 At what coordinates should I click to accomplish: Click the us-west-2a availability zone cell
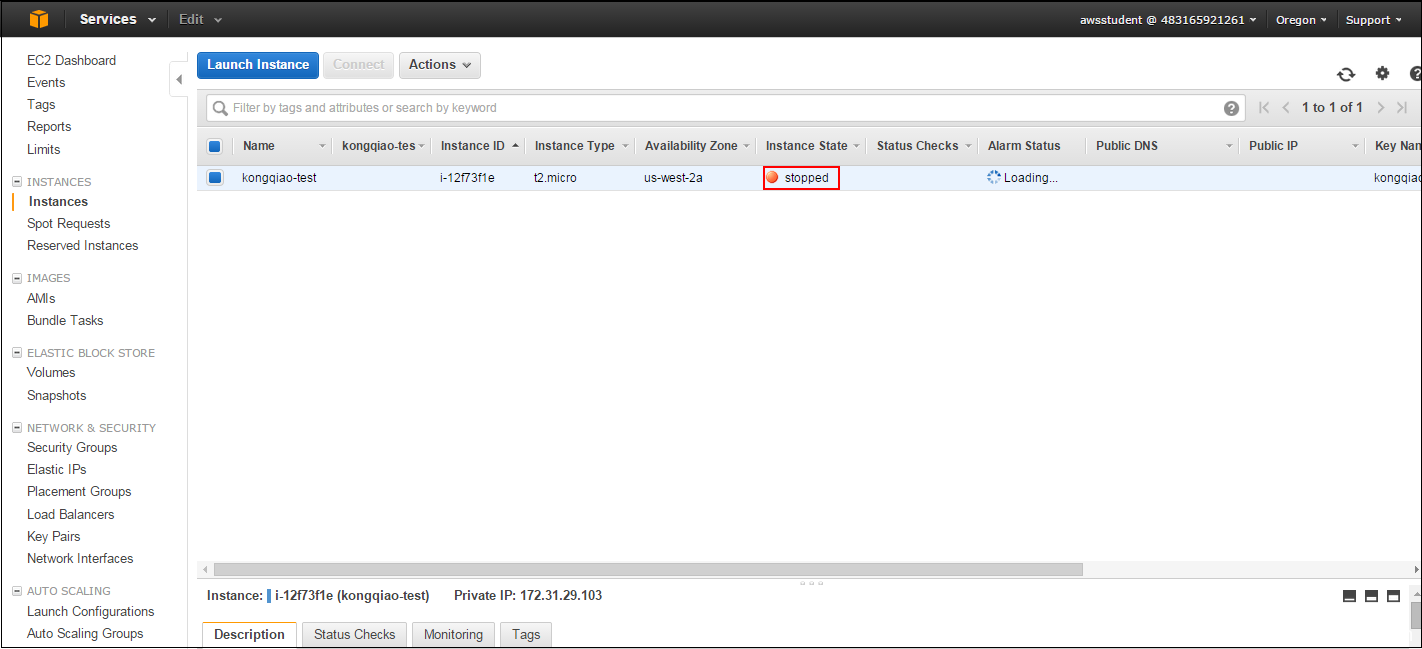(673, 178)
